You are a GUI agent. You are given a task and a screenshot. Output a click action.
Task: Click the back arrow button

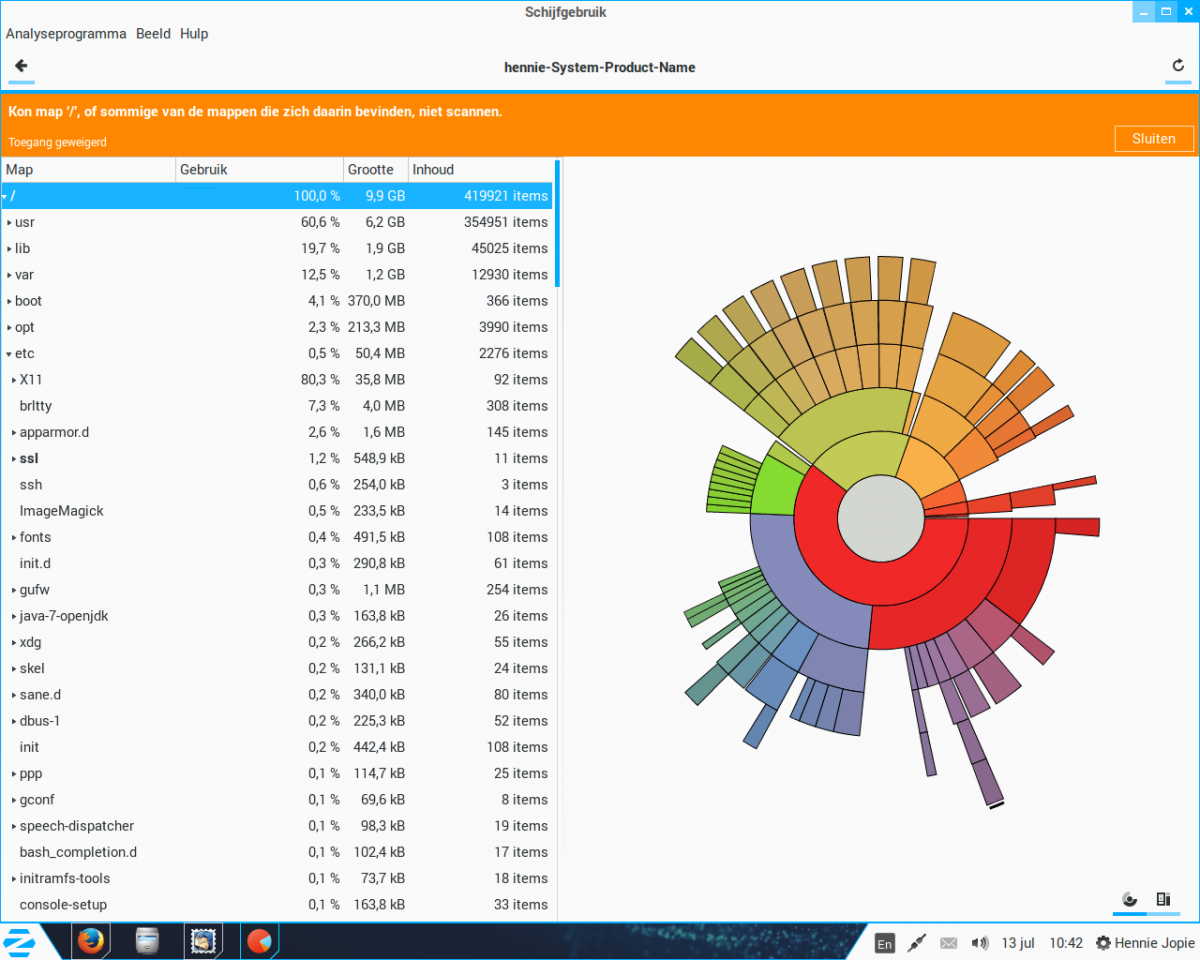[x=20, y=67]
